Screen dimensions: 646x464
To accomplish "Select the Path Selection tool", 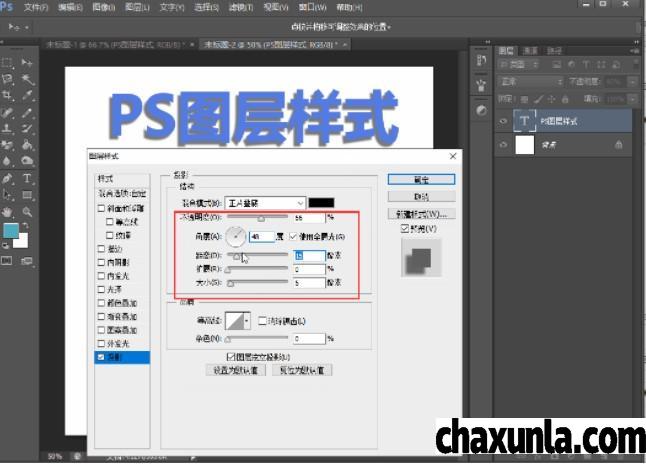I will tap(7, 195).
